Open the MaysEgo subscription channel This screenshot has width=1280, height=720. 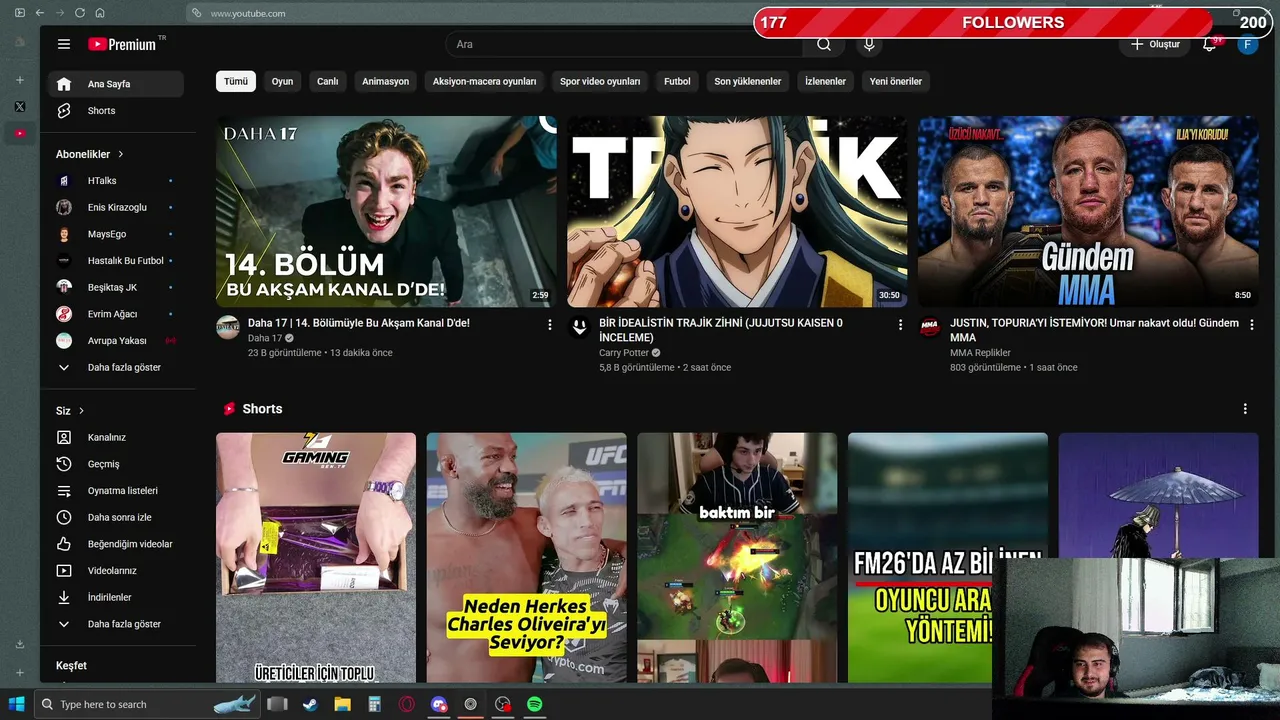click(x=116, y=234)
